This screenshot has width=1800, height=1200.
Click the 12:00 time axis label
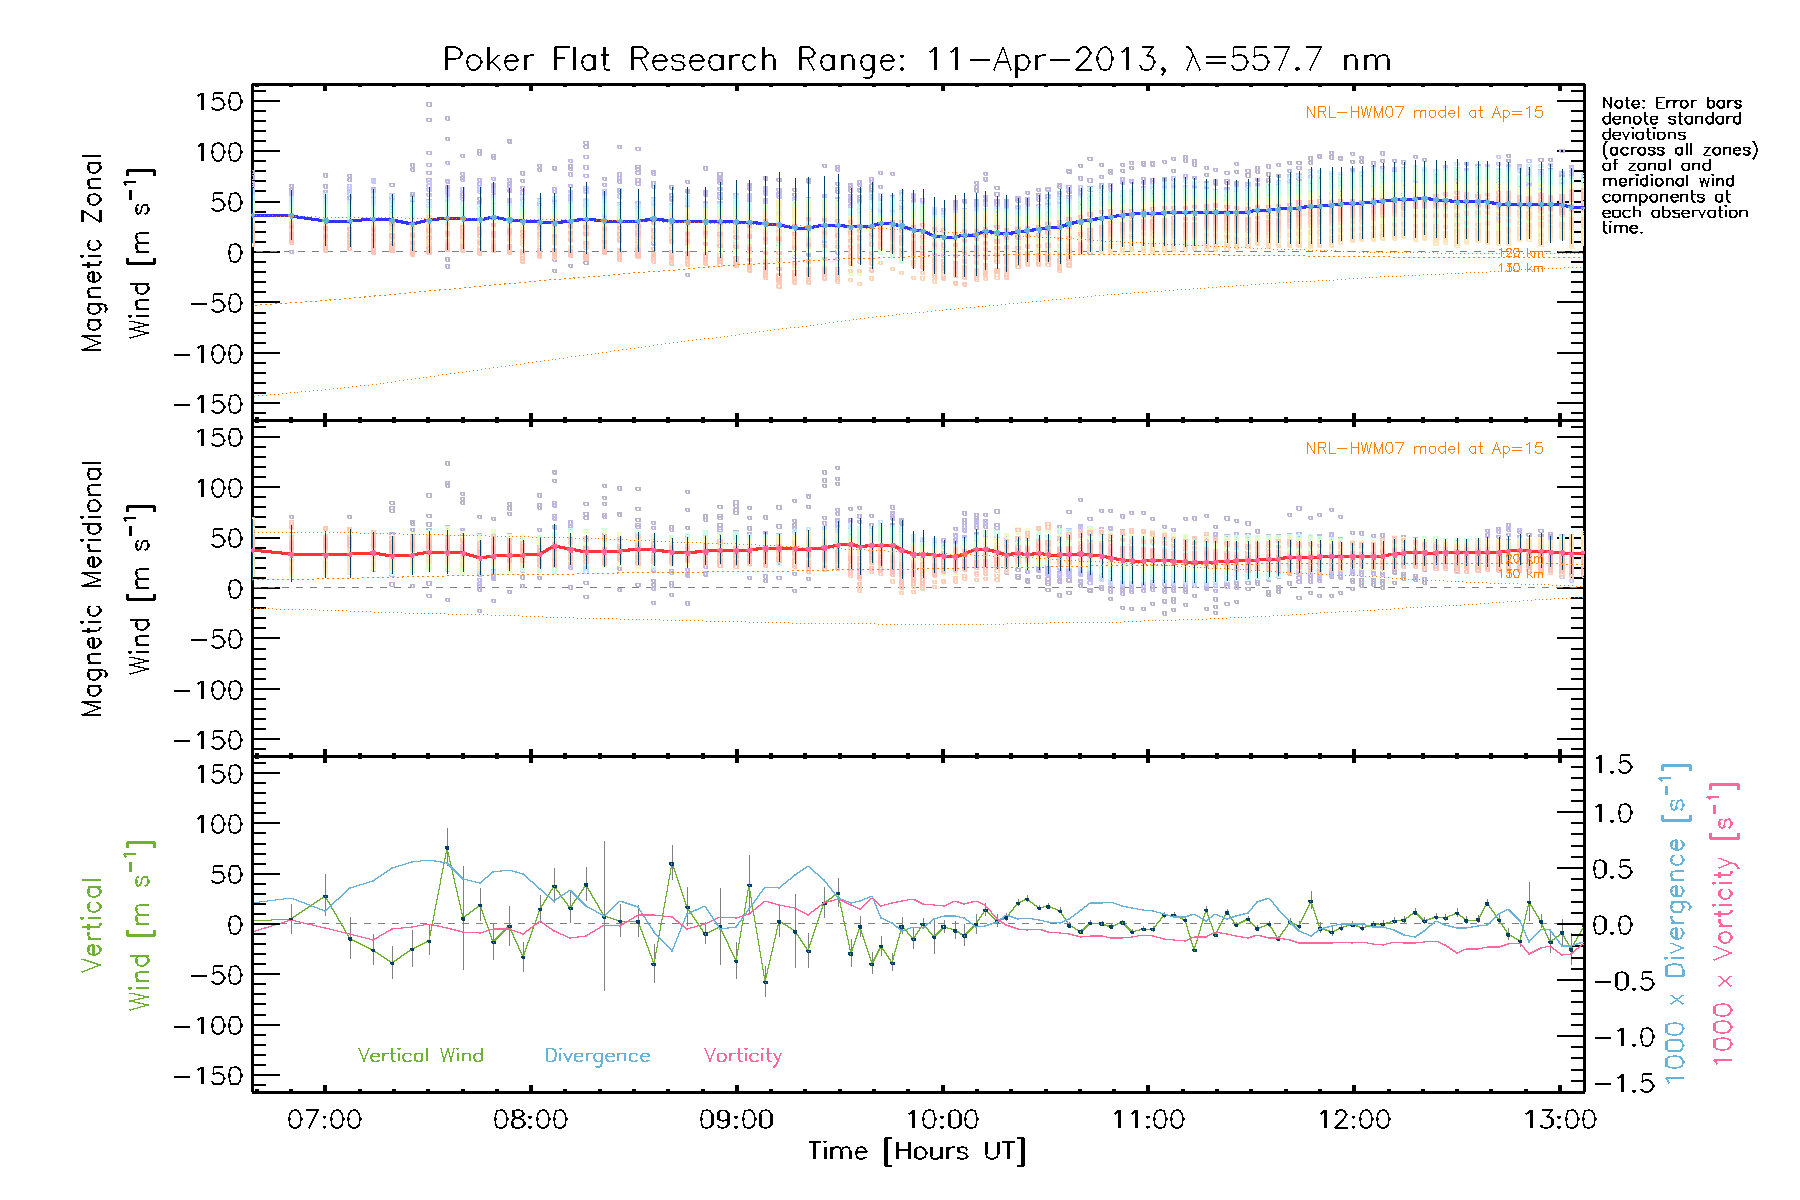click(x=1354, y=1120)
